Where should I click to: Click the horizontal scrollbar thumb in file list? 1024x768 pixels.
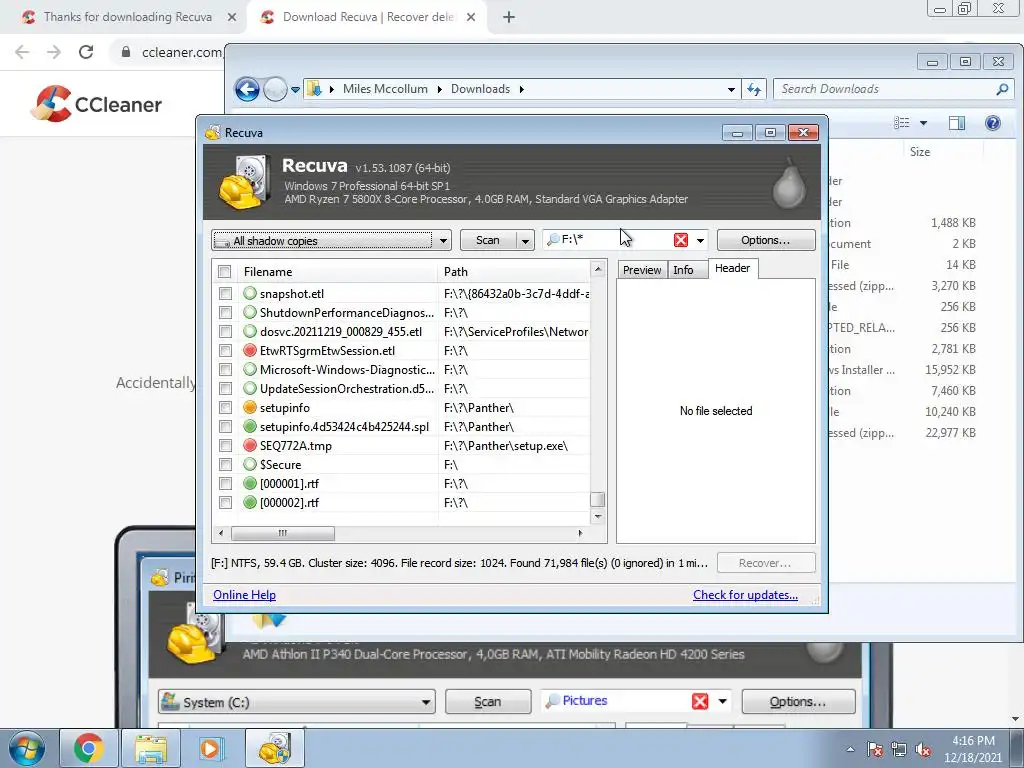(283, 533)
